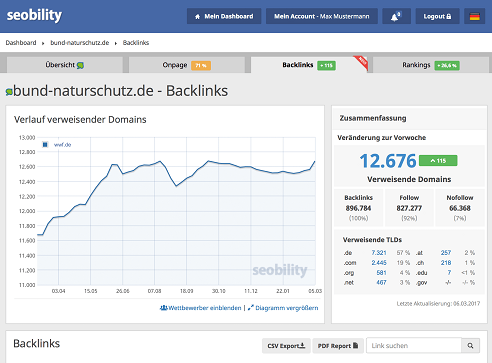Click the CSV Export button
Image resolution: width=492 pixels, height=363 pixels.
pos(286,346)
